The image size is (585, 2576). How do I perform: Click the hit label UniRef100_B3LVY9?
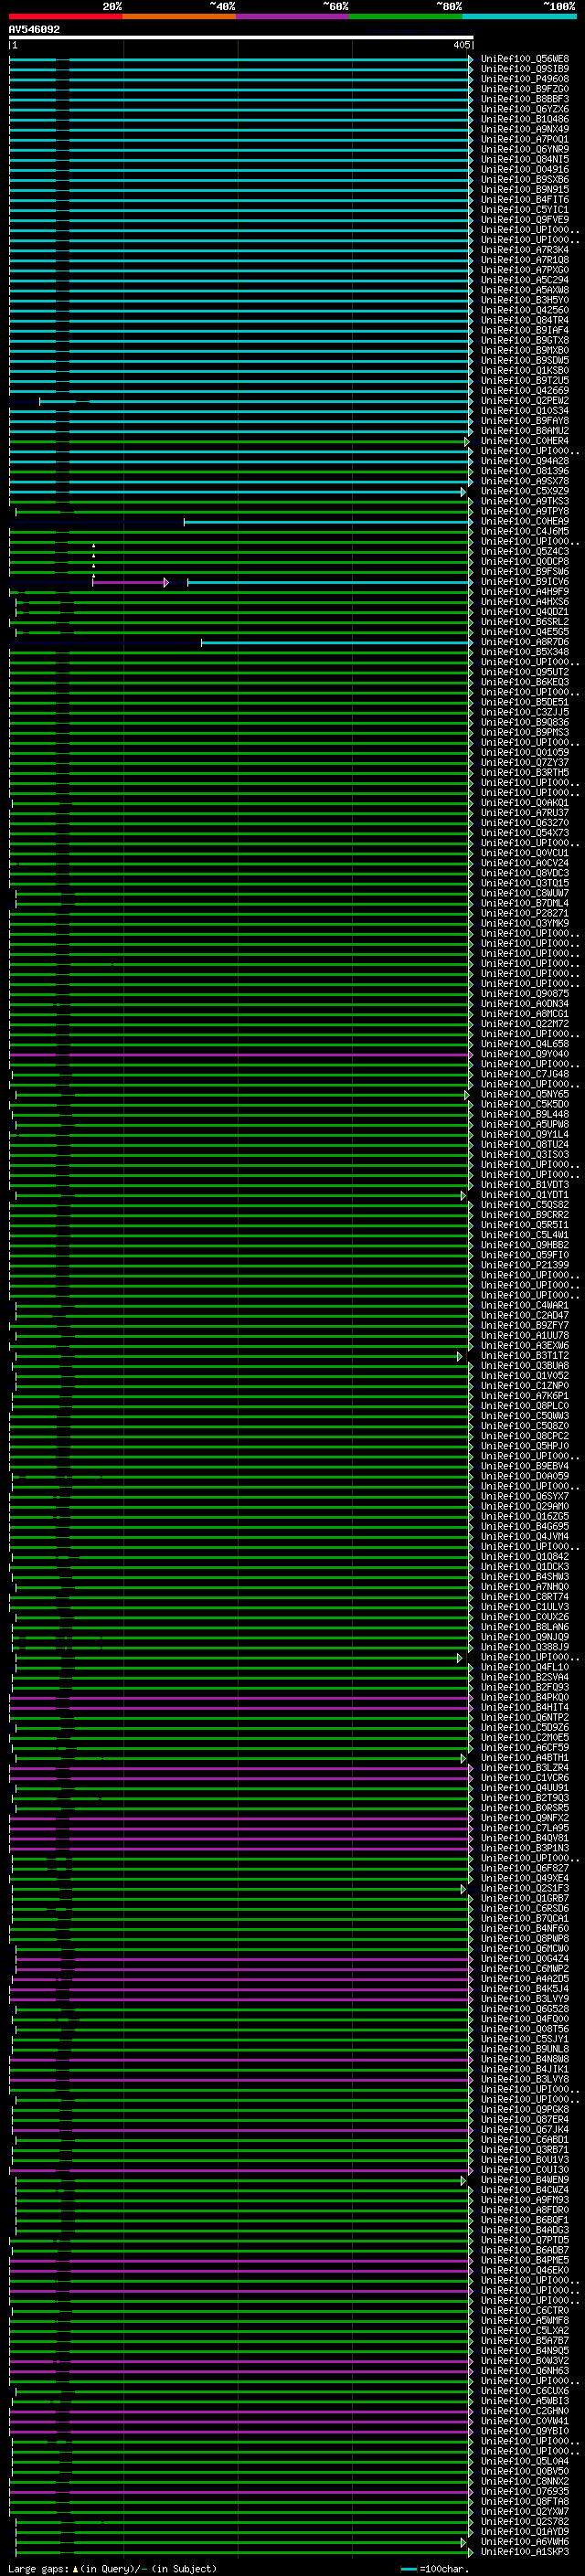[525, 1999]
